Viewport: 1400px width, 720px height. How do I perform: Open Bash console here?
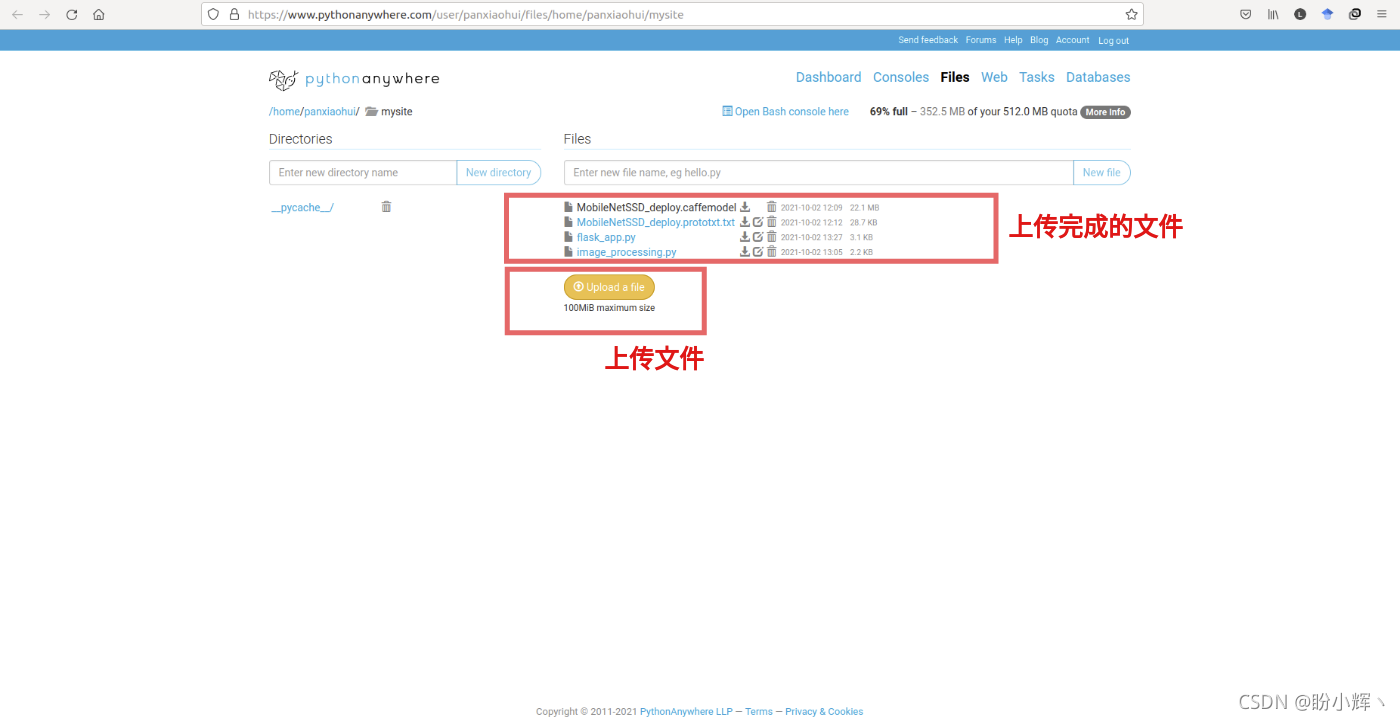(x=785, y=112)
